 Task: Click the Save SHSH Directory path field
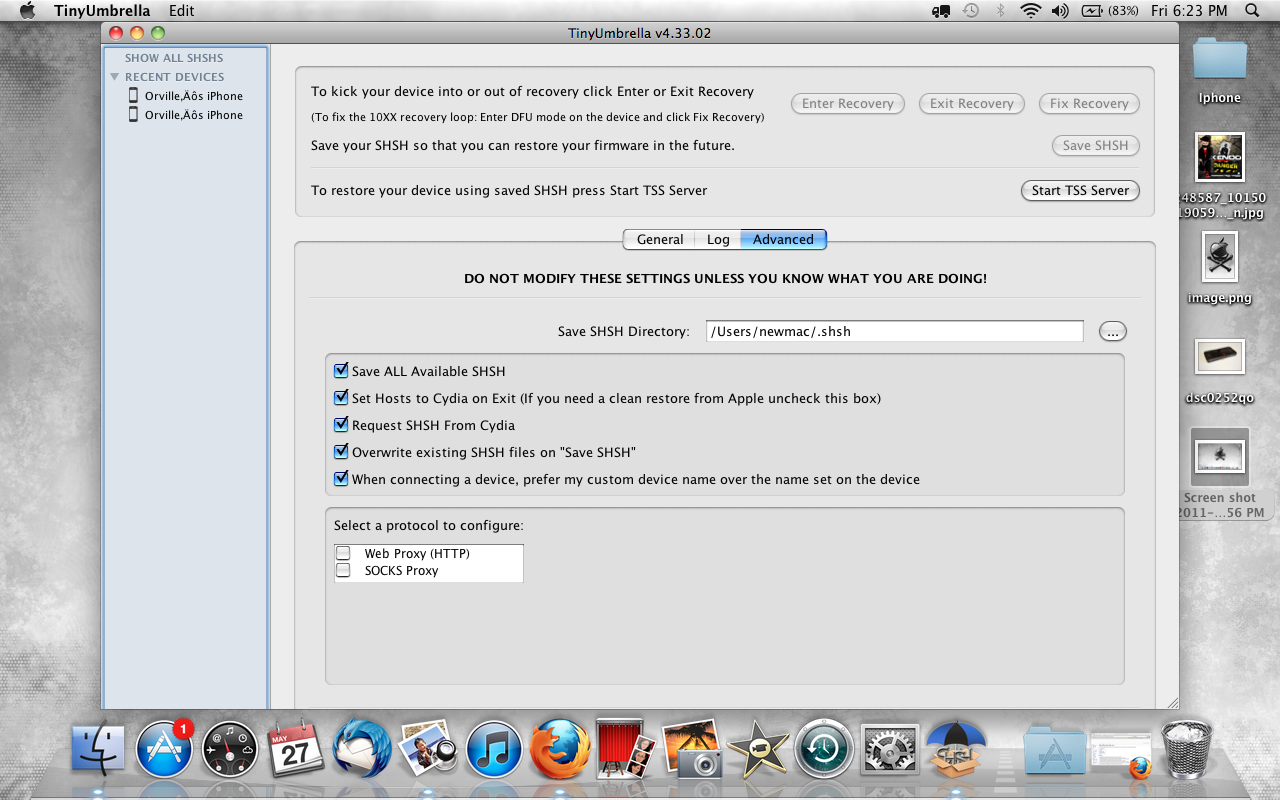[894, 331]
